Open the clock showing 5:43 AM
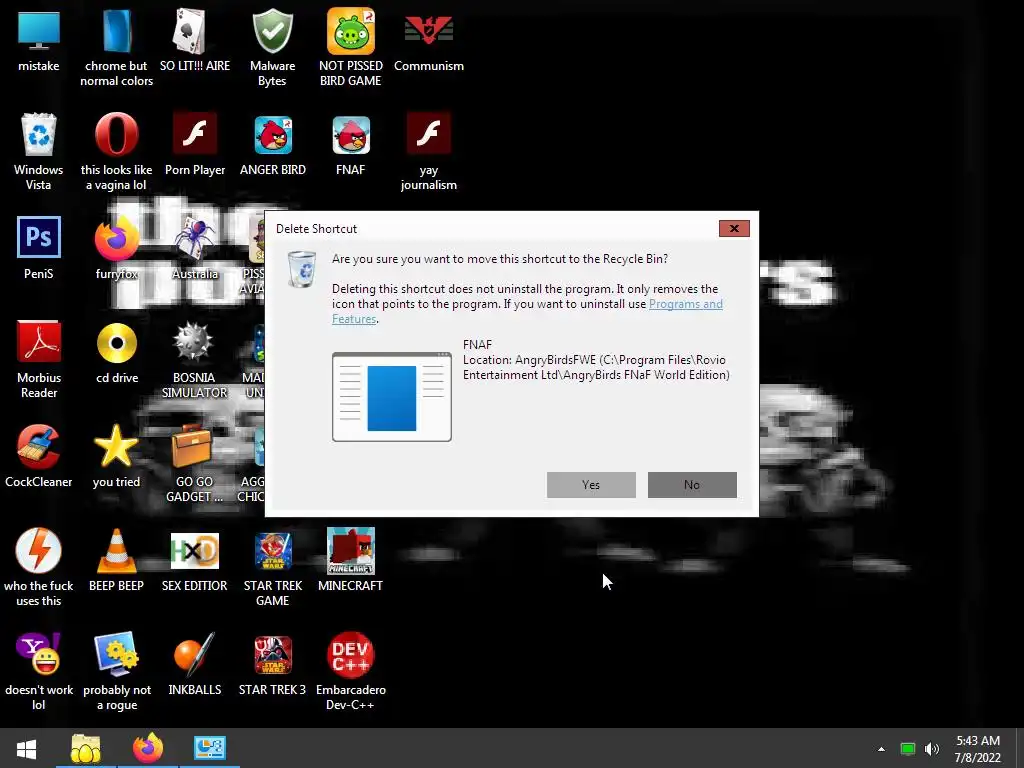Viewport: 1024px width, 768px height. [978, 749]
